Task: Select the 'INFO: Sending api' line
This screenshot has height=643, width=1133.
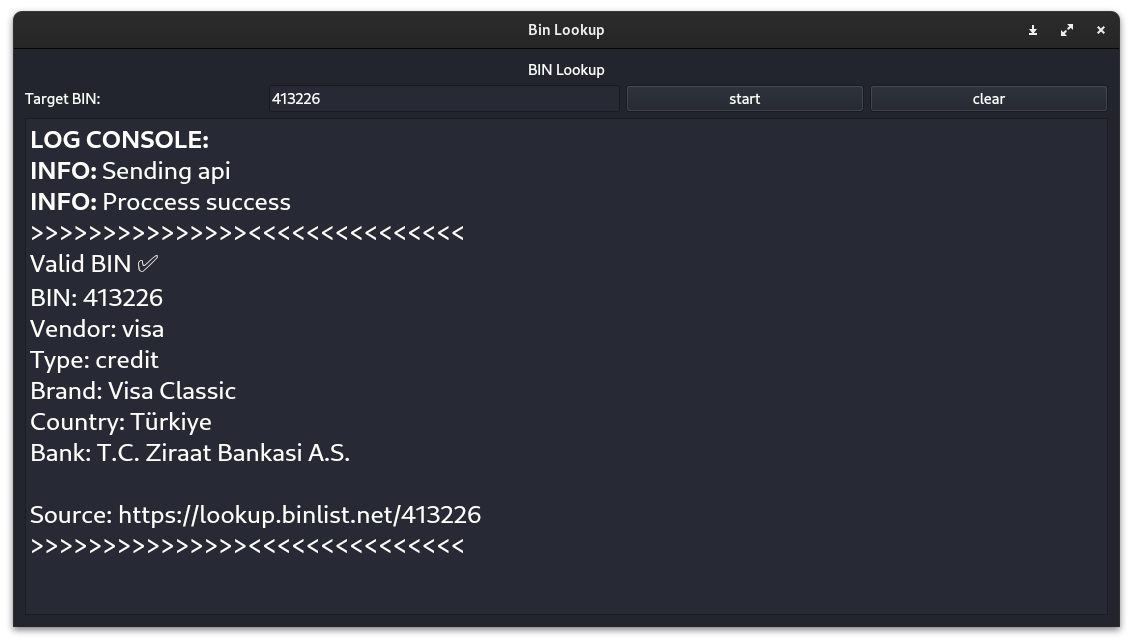Action: pos(131,171)
